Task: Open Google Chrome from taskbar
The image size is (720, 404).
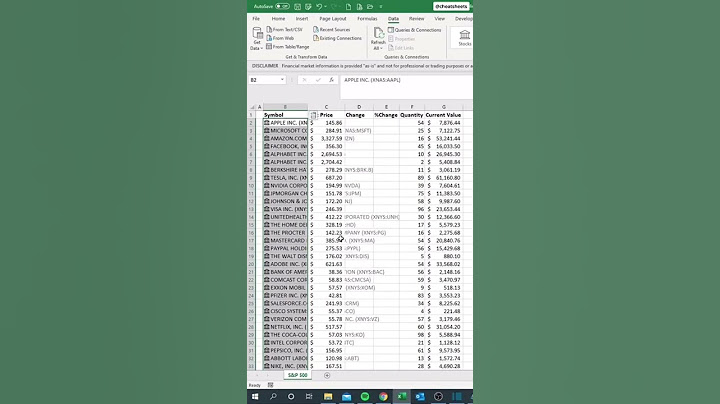Action: [x=383, y=396]
